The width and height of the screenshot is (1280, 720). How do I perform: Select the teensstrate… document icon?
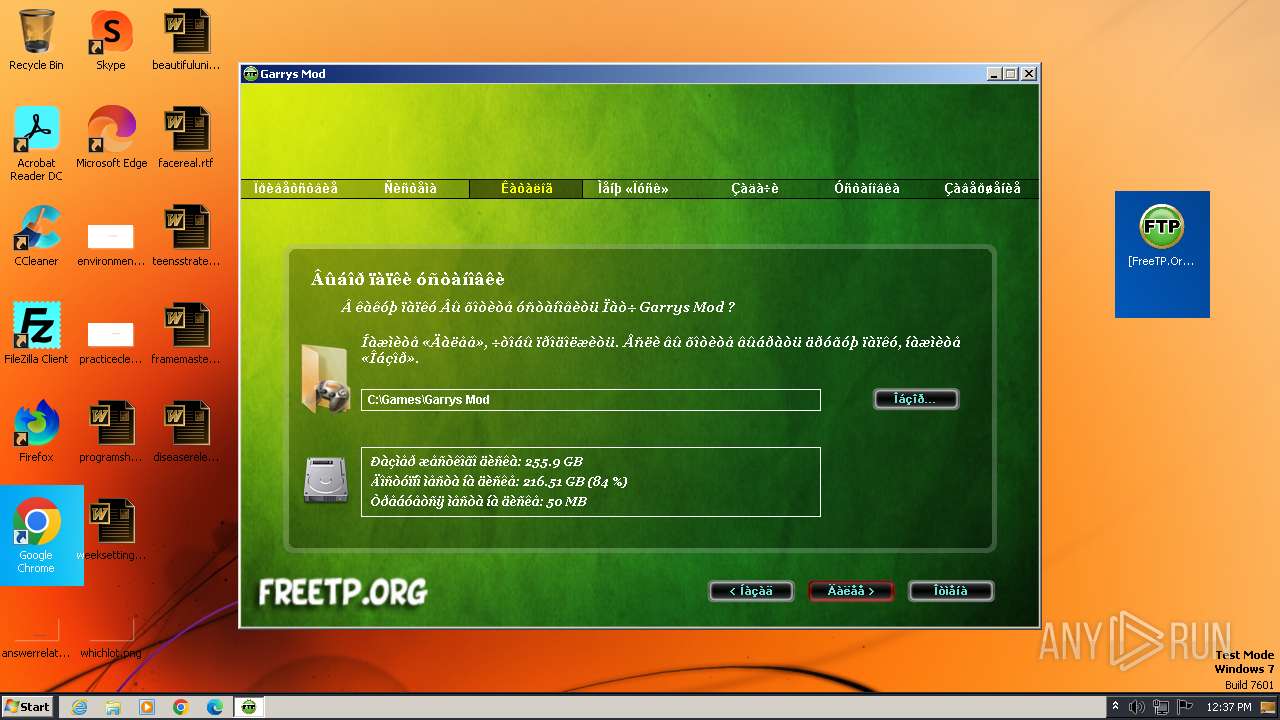point(186,236)
